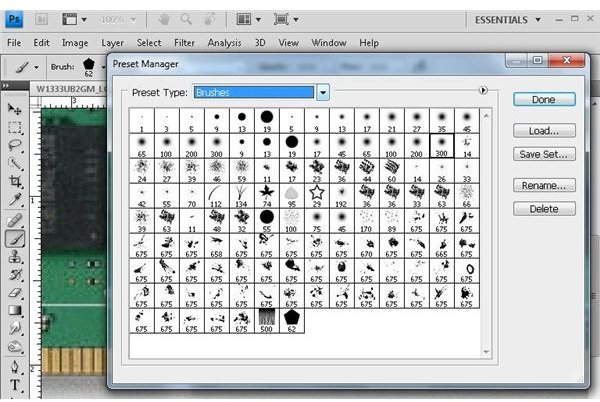Viewport: 600px width, 402px height.
Task: Select the Eraser tool
Action: pos(15,293)
